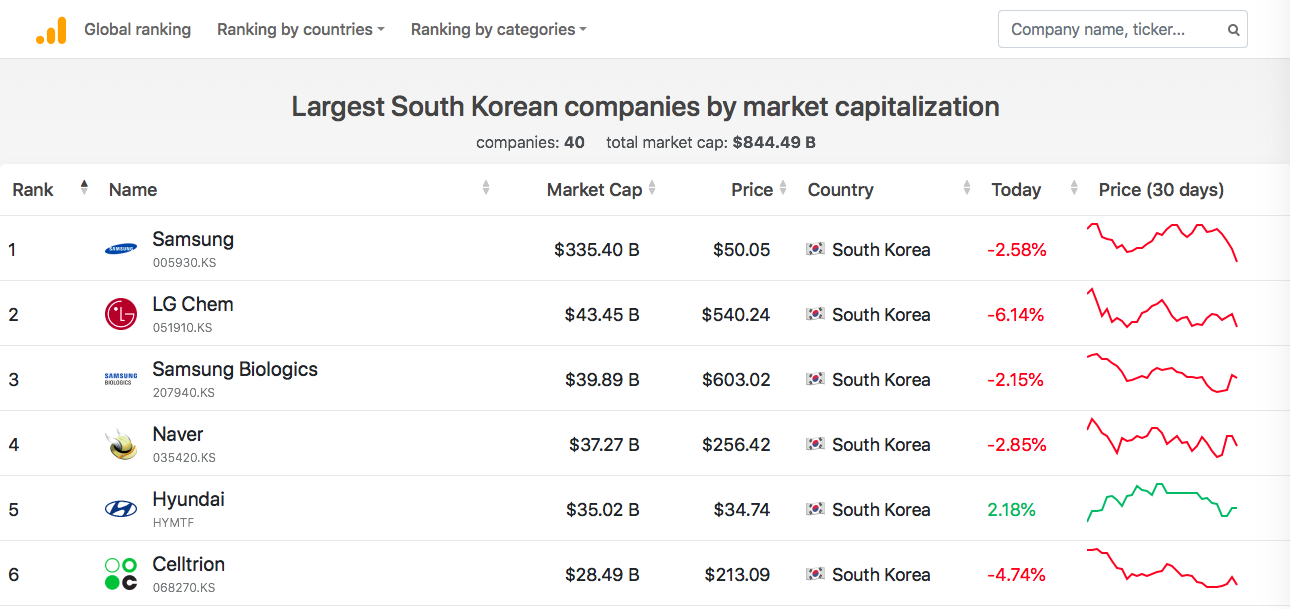The width and height of the screenshot is (1290, 609).
Task: Sort by Market Cap using its arrows
Action: (652, 187)
